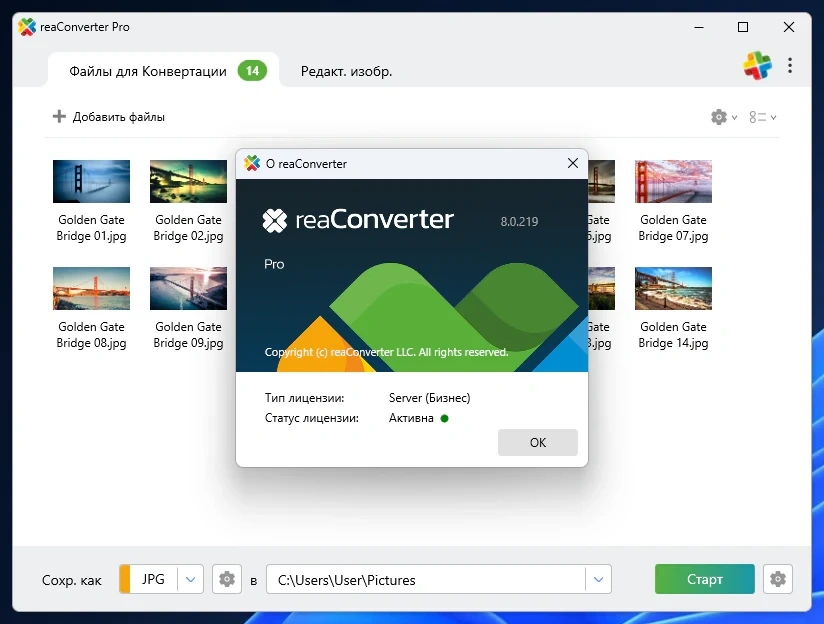Screen dimensions: 824x624
Task: Open the list view mode dropdown
Action: click(x=763, y=117)
